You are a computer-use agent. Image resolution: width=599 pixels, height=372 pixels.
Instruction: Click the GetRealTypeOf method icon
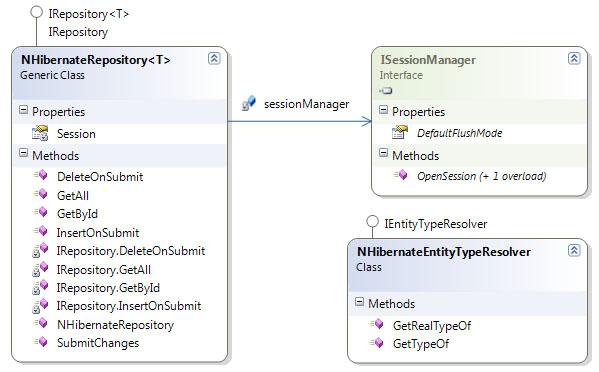tap(377, 325)
